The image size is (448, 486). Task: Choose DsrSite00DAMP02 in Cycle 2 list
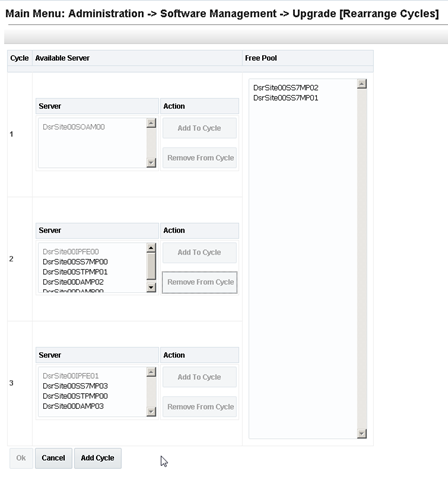point(73,282)
